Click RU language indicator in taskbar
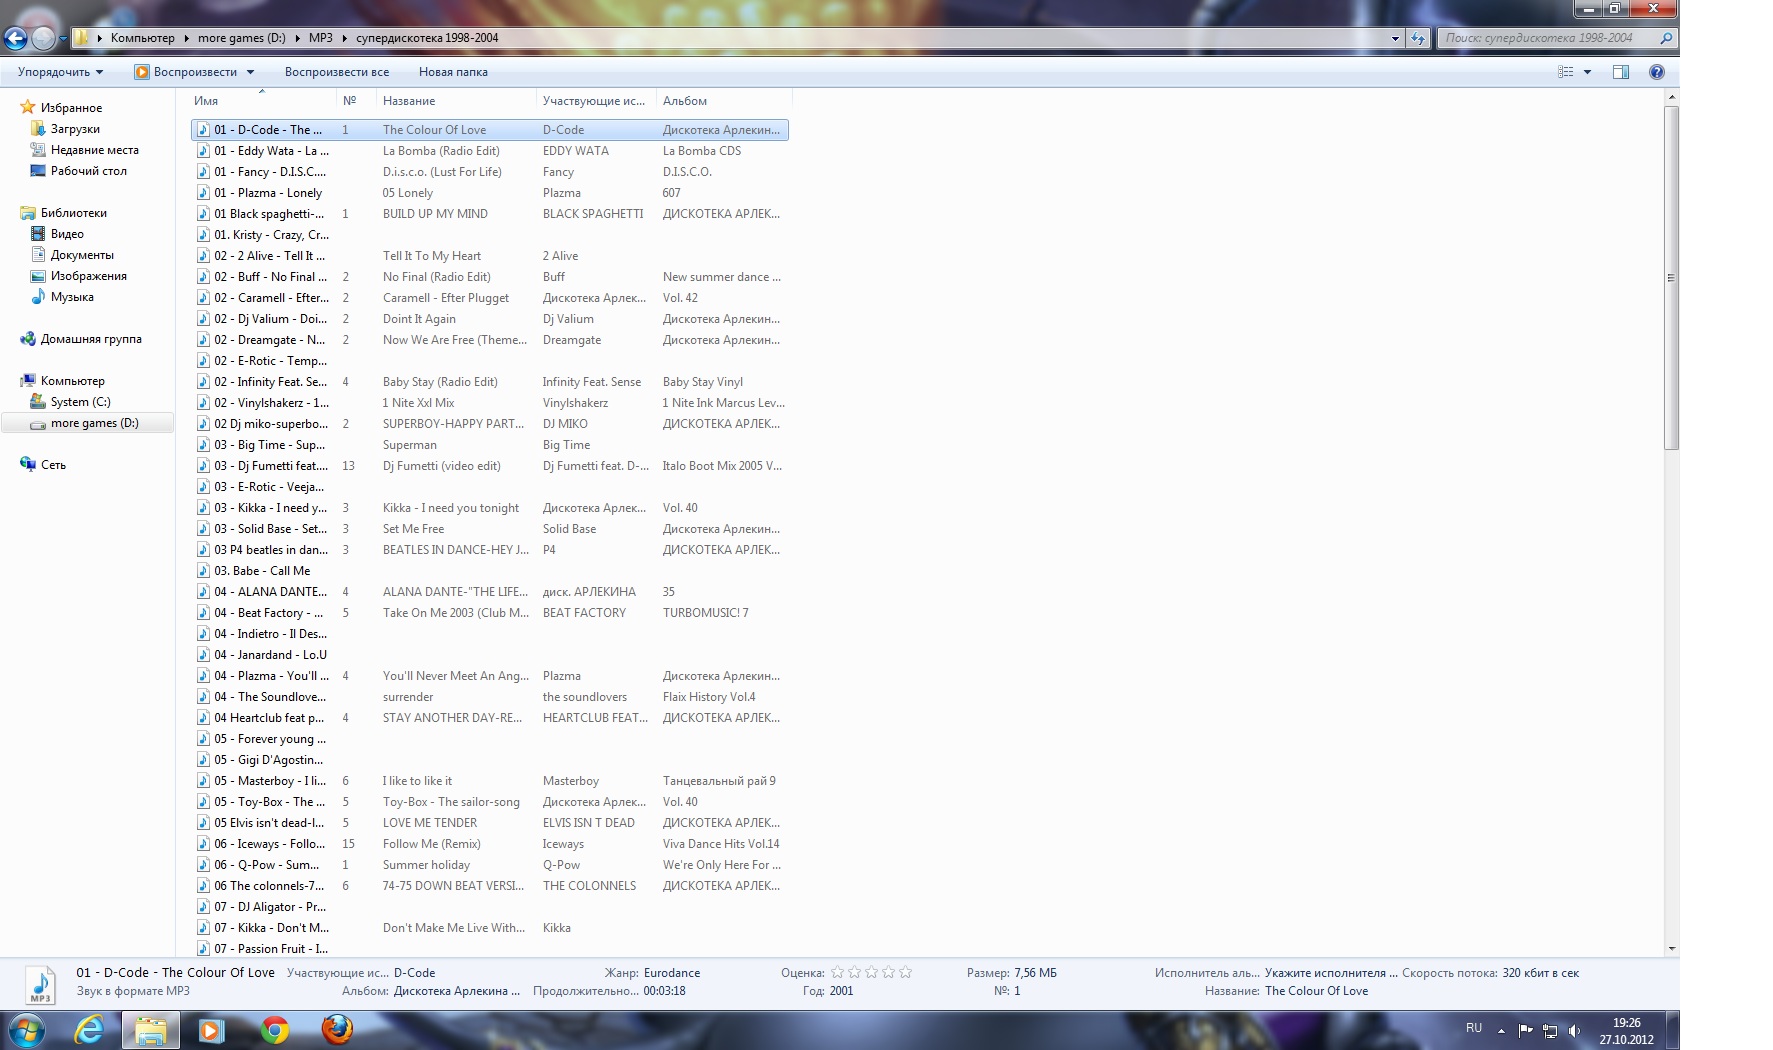The image size is (1773, 1050). pyautogui.click(x=1474, y=1028)
